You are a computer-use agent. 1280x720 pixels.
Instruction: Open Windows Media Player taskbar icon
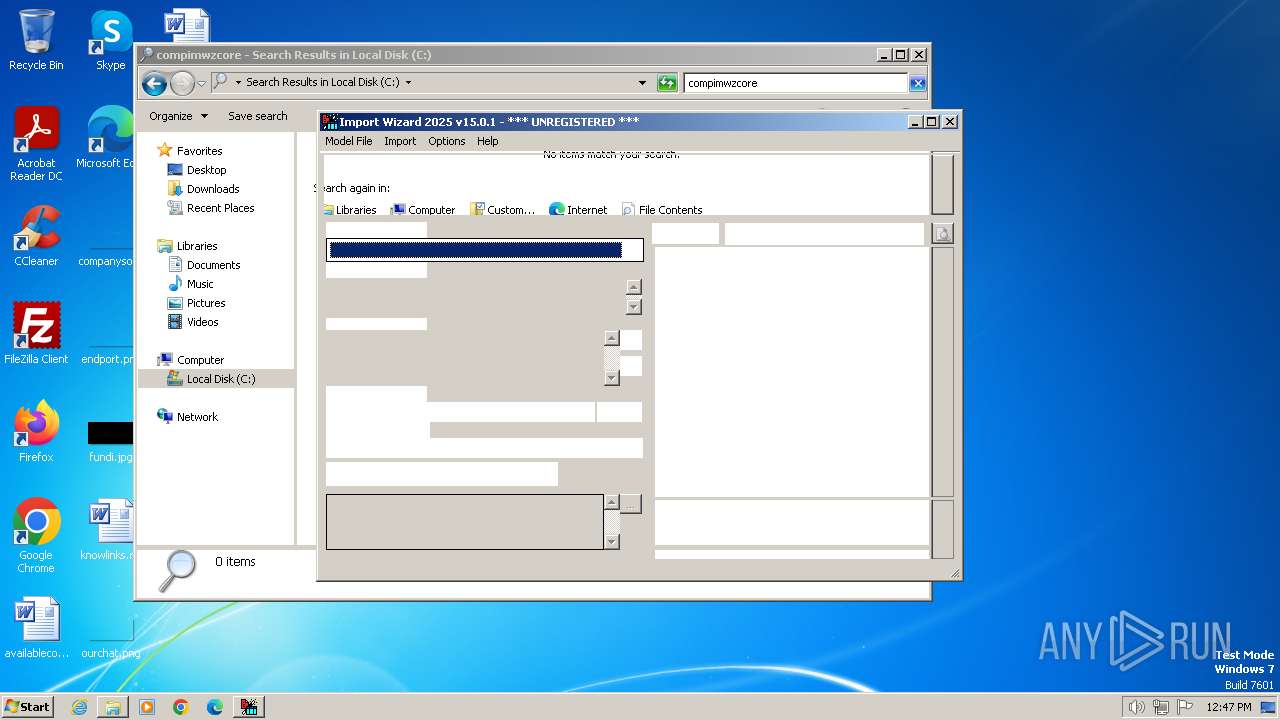click(x=147, y=707)
